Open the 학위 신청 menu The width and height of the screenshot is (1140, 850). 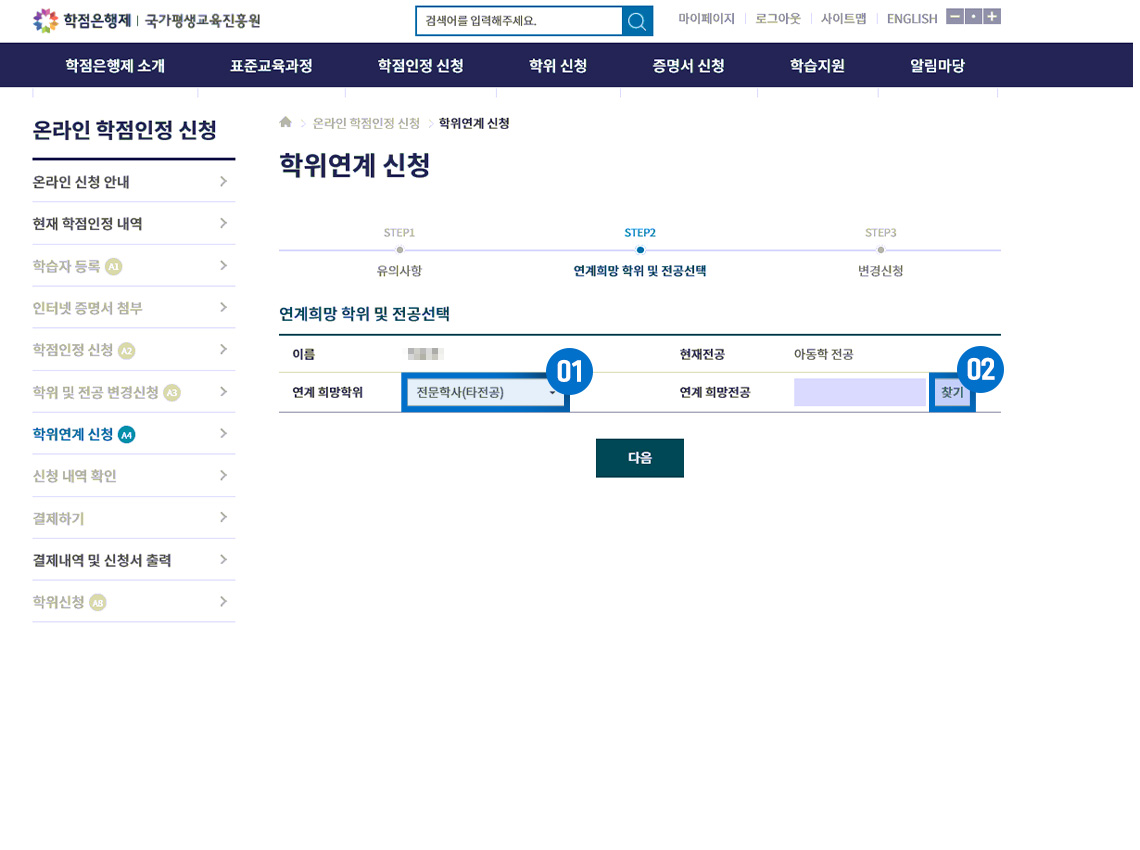pos(557,66)
